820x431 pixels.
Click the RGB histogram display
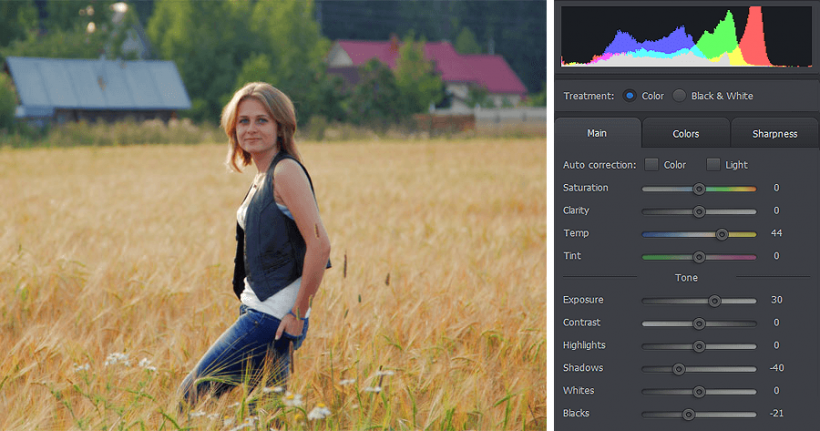tap(687, 37)
